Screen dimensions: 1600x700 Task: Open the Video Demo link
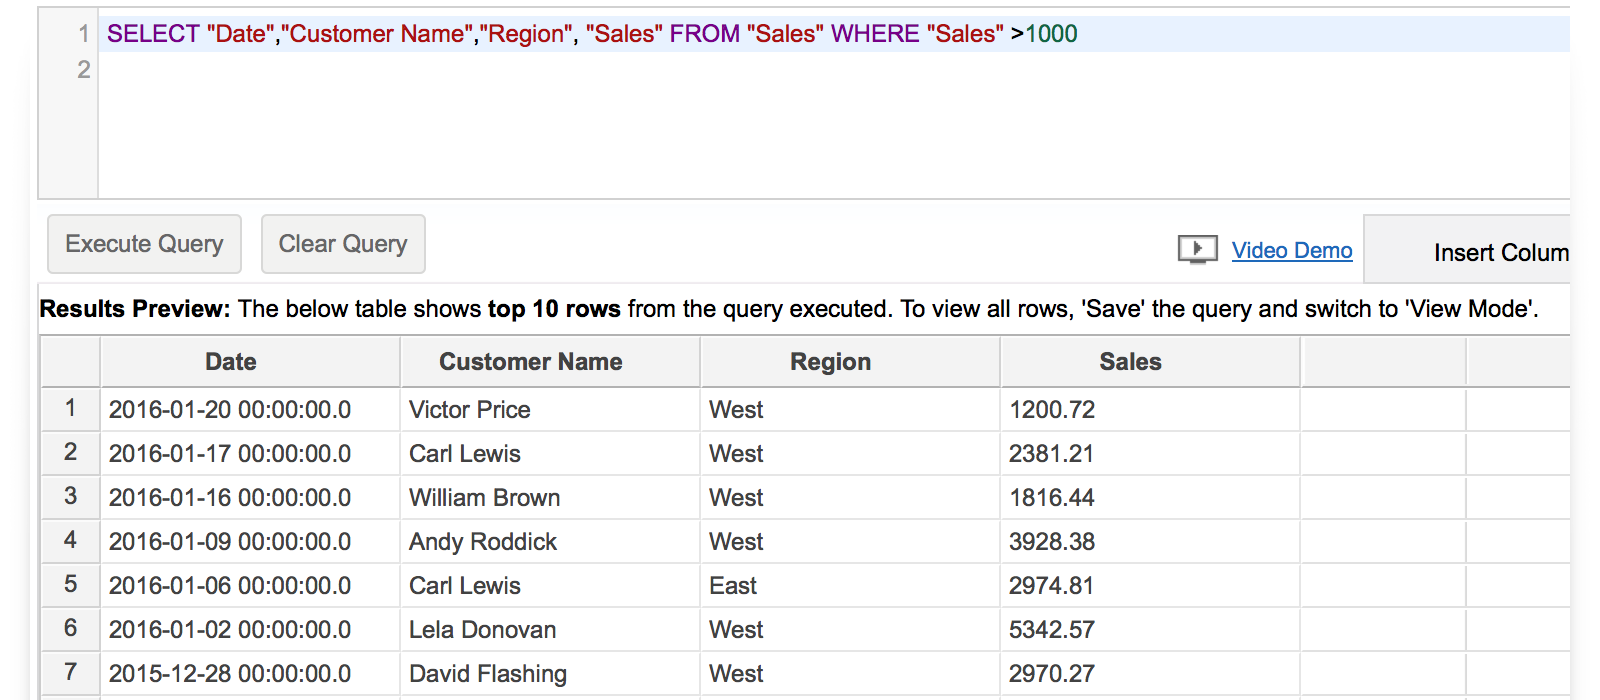[x=1291, y=251]
